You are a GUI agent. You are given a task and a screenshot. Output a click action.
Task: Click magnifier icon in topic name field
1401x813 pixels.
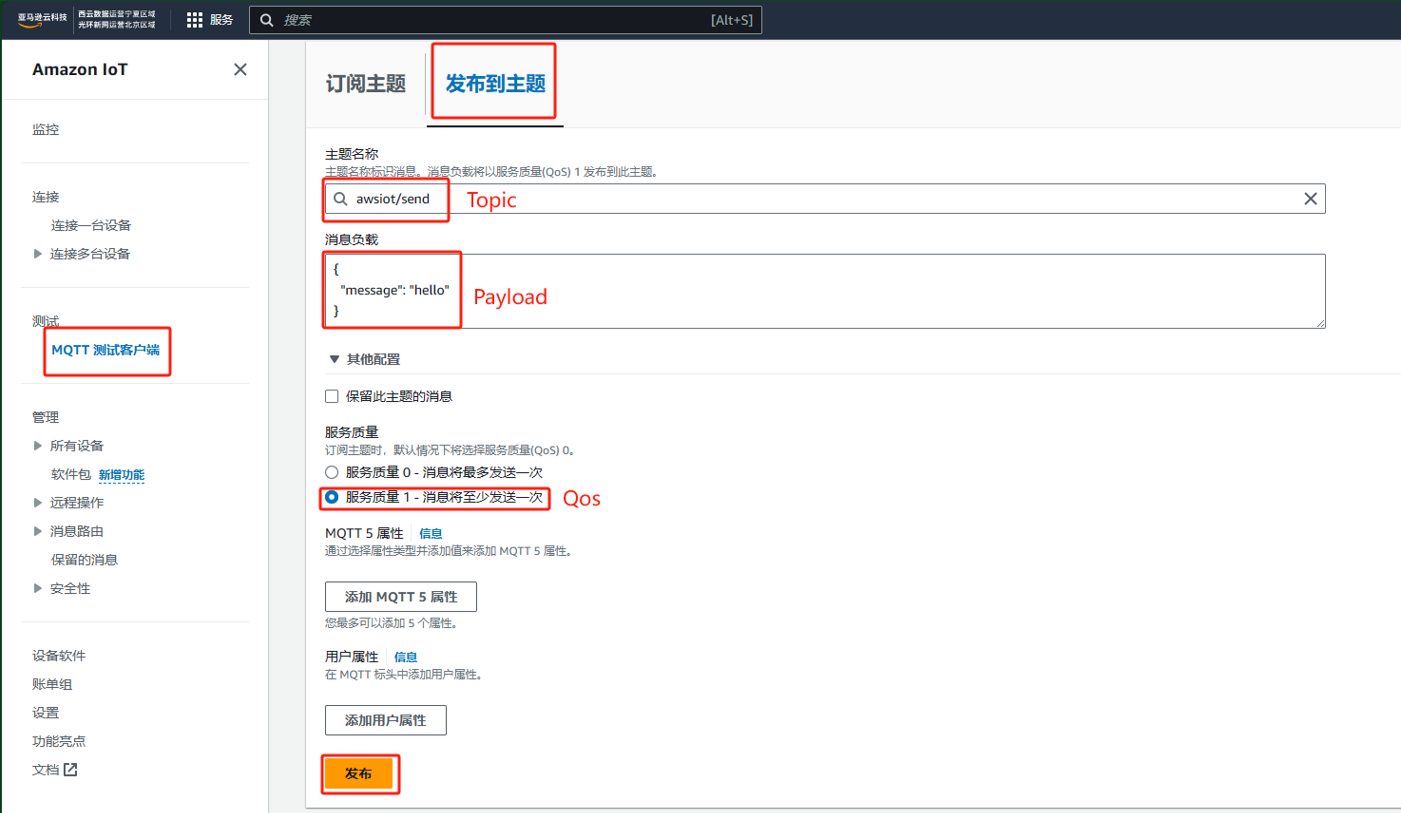coord(341,199)
